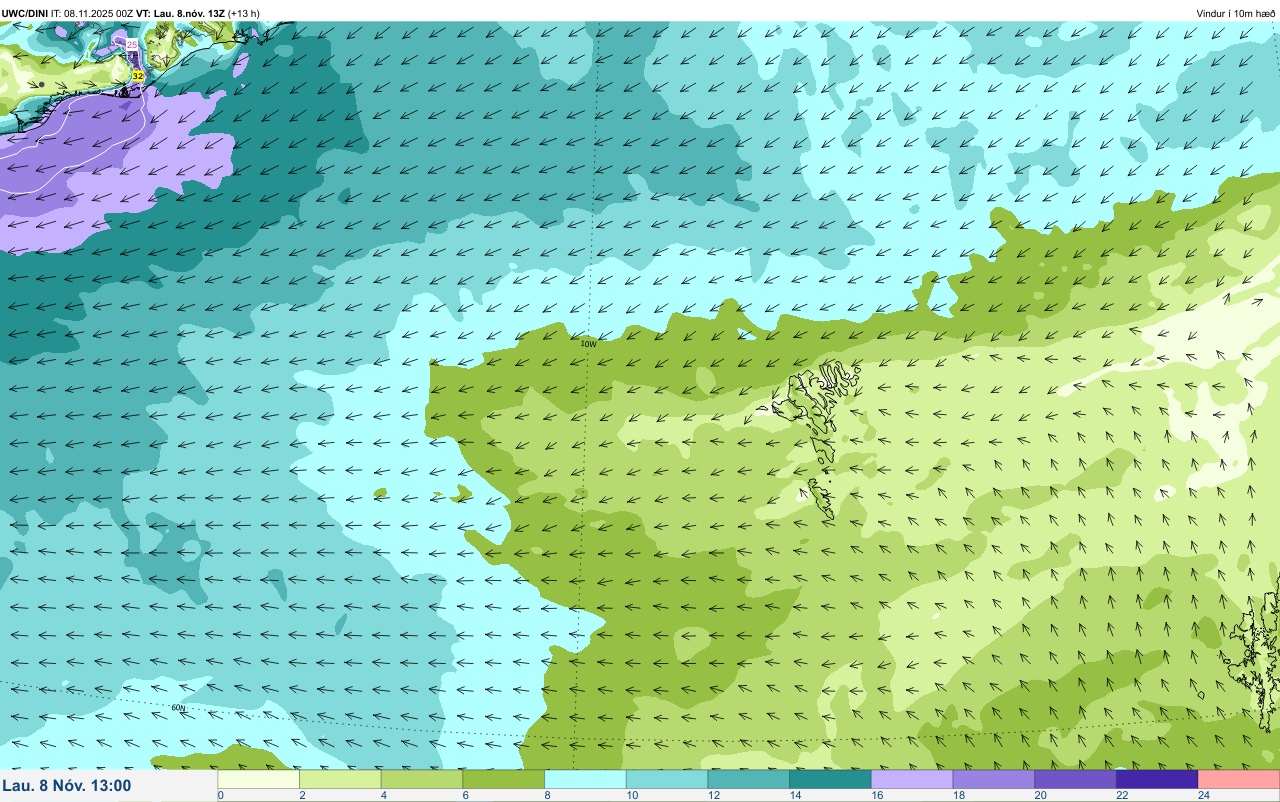Click the green 4–6 legend swatch
Viewport: 1280px width, 802px height.
pyautogui.click(x=422, y=779)
